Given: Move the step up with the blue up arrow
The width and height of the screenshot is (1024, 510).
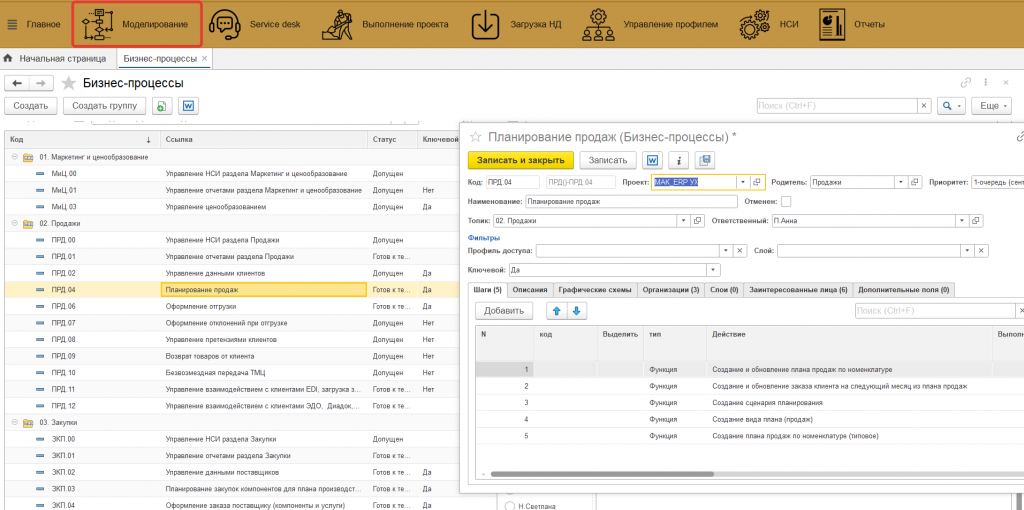Looking at the screenshot, I should click(x=555, y=311).
